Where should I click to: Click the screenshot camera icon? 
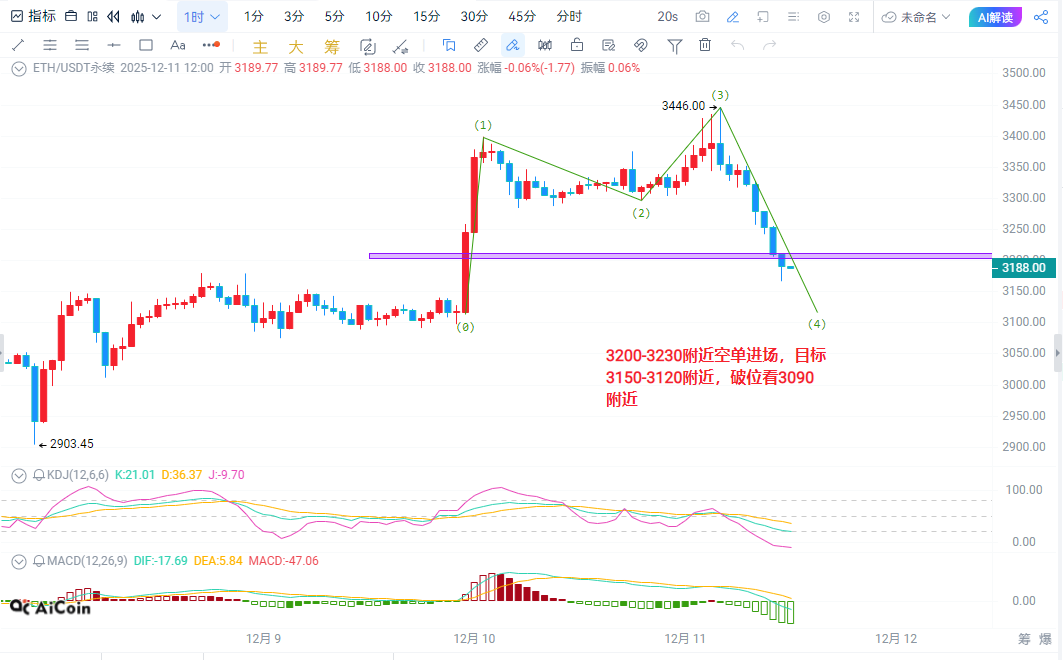[x=703, y=17]
